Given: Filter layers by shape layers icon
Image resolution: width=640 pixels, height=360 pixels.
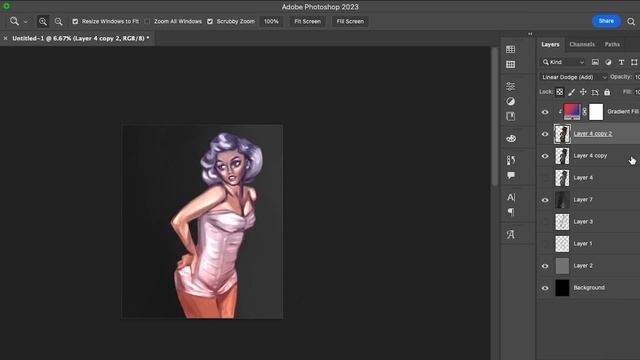Looking at the screenshot, I should click(x=634, y=62).
